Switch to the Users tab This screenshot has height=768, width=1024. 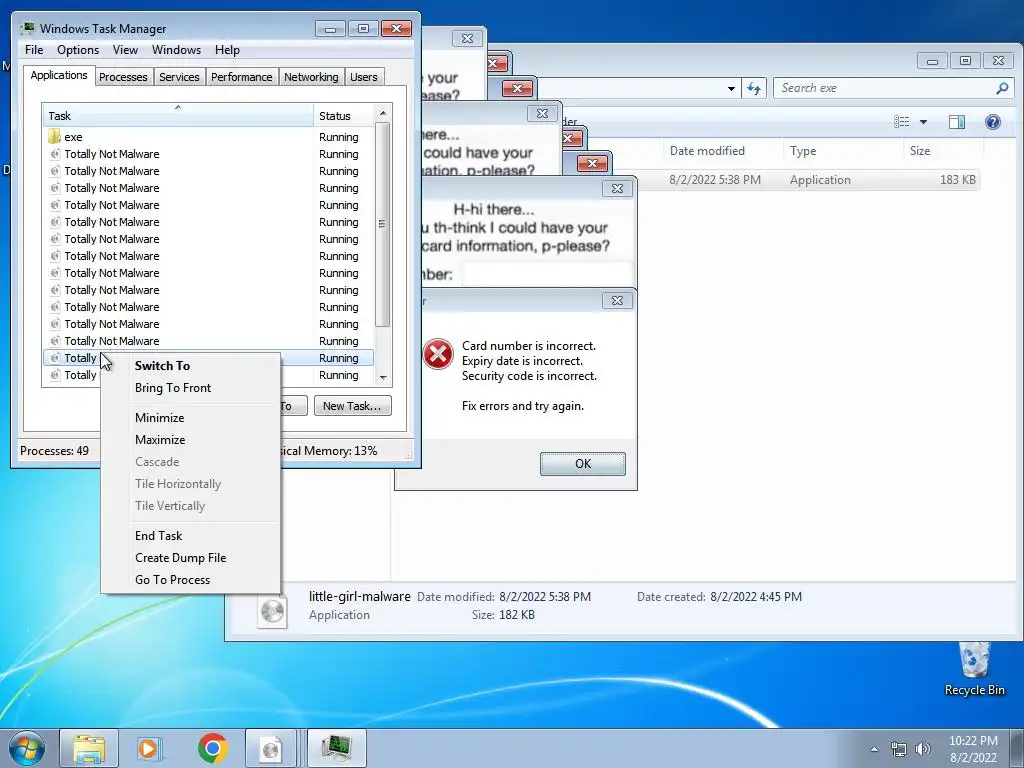[x=363, y=77]
